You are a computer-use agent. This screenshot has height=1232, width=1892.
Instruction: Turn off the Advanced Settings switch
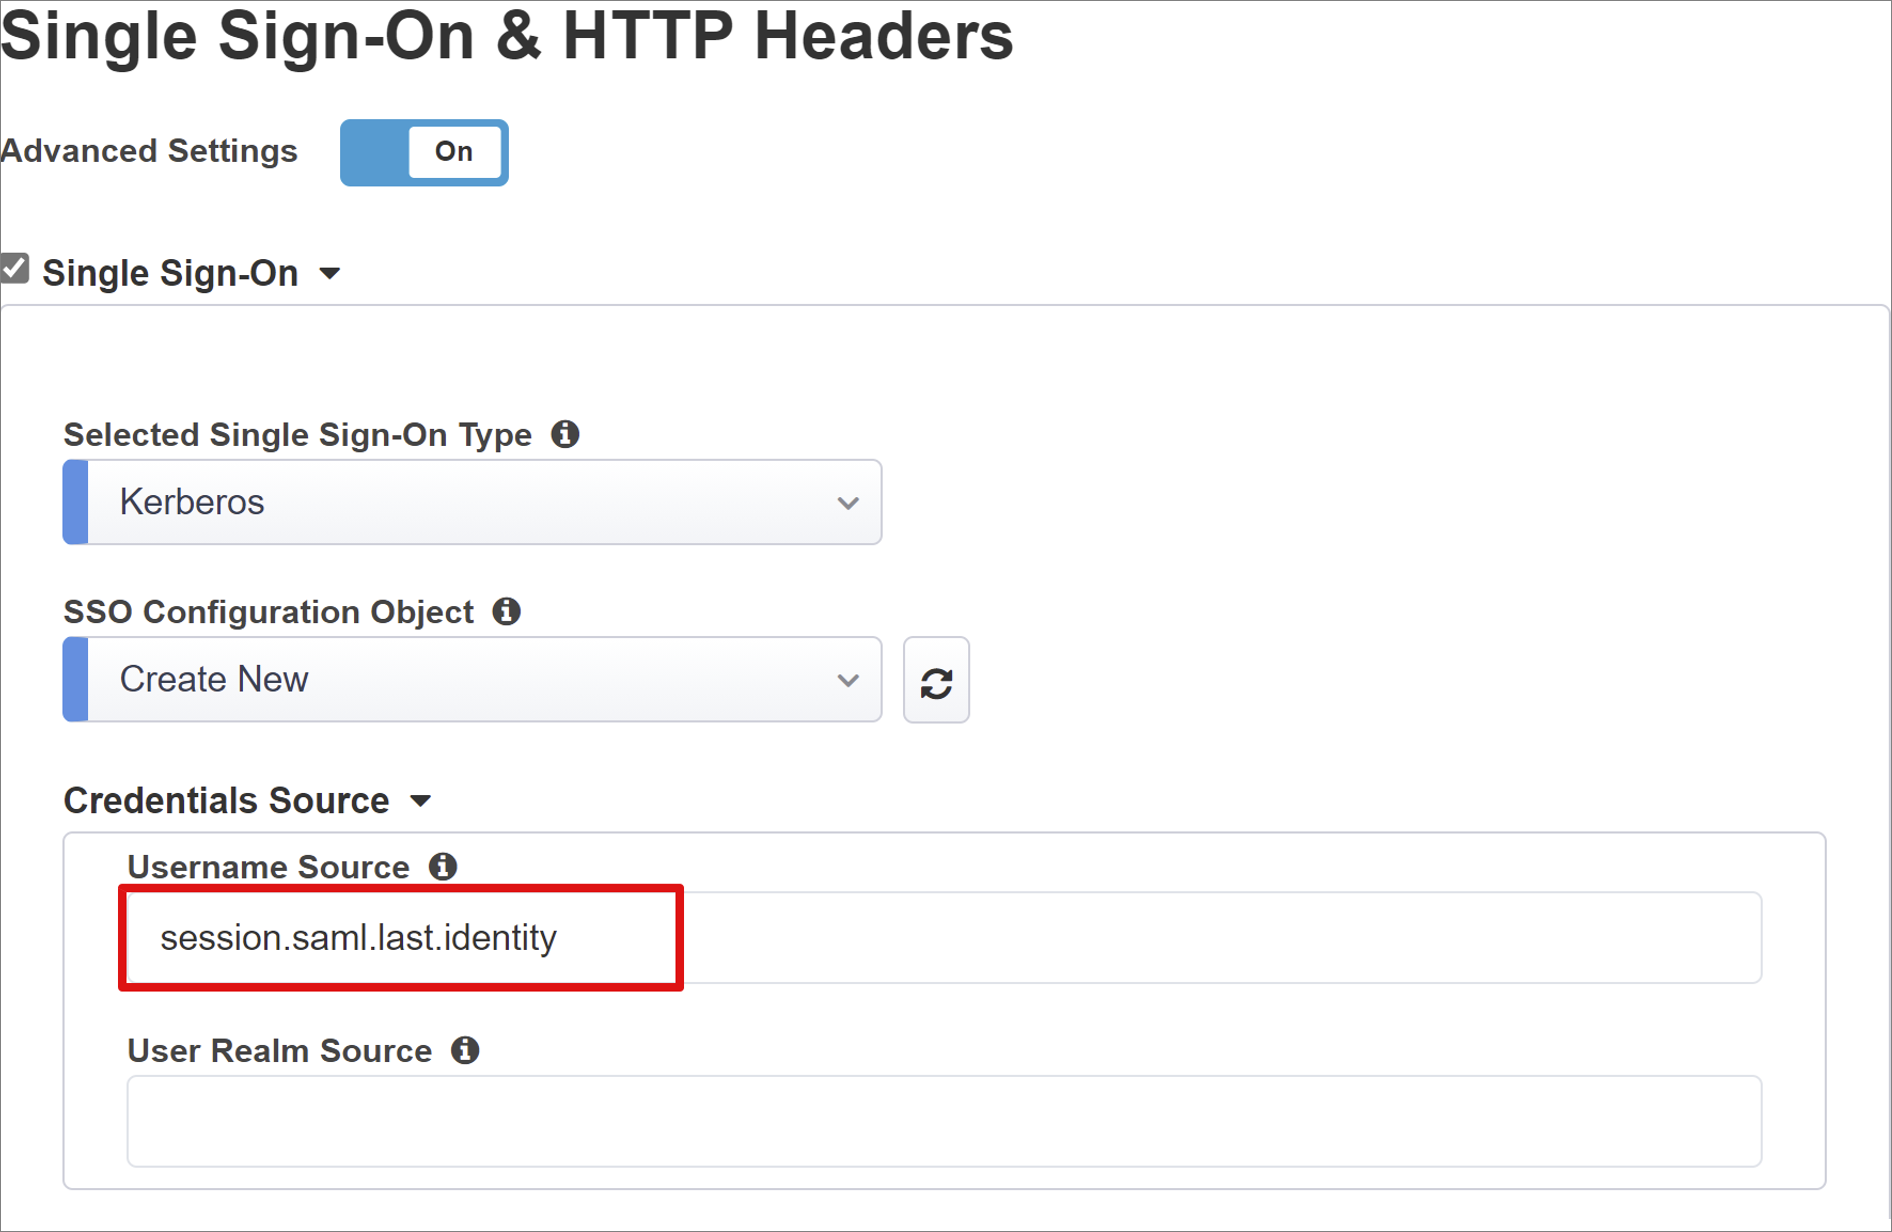(x=423, y=152)
